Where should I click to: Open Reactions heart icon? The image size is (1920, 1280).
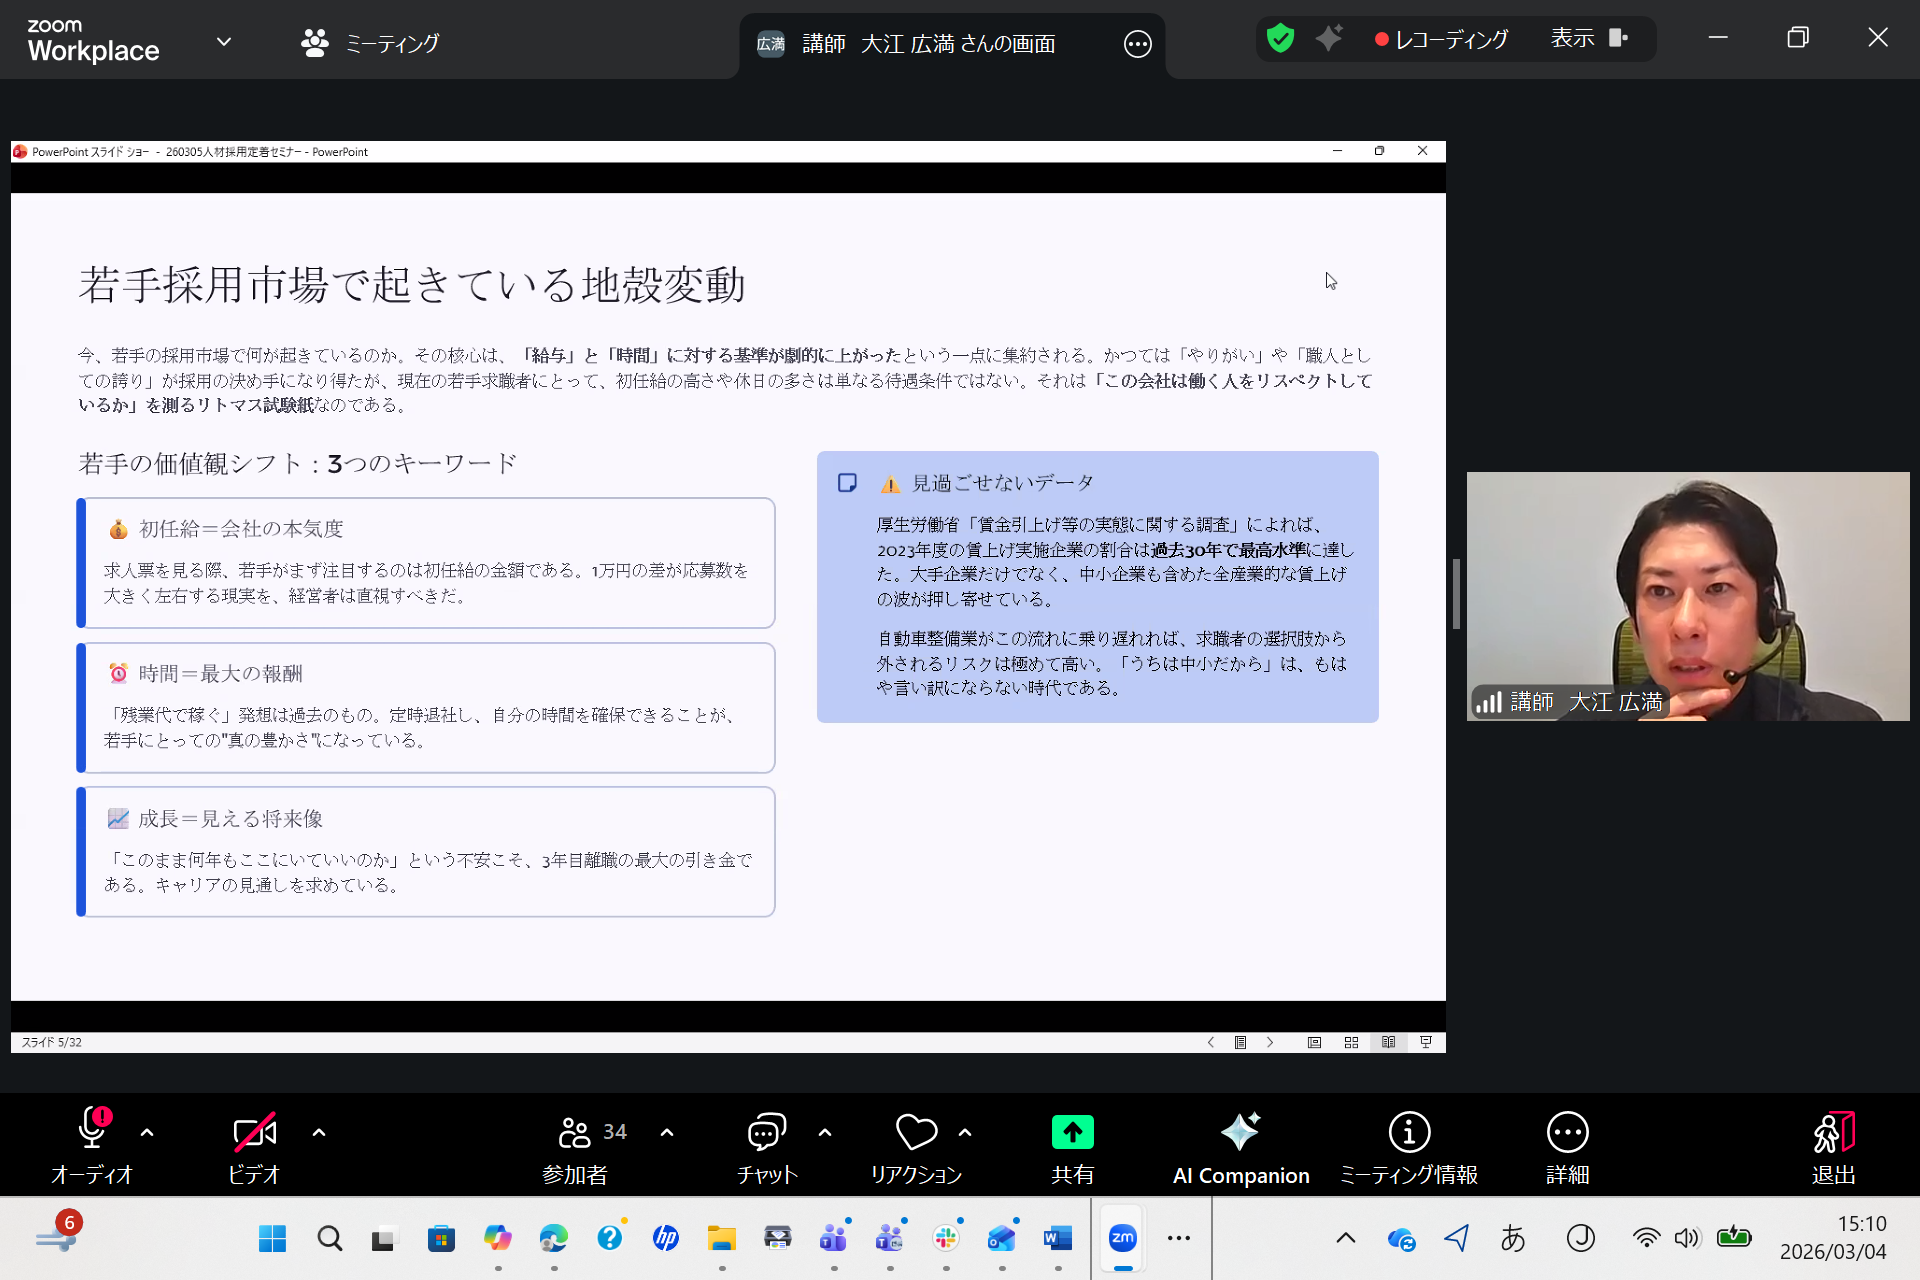click(x=915, y=1133)
